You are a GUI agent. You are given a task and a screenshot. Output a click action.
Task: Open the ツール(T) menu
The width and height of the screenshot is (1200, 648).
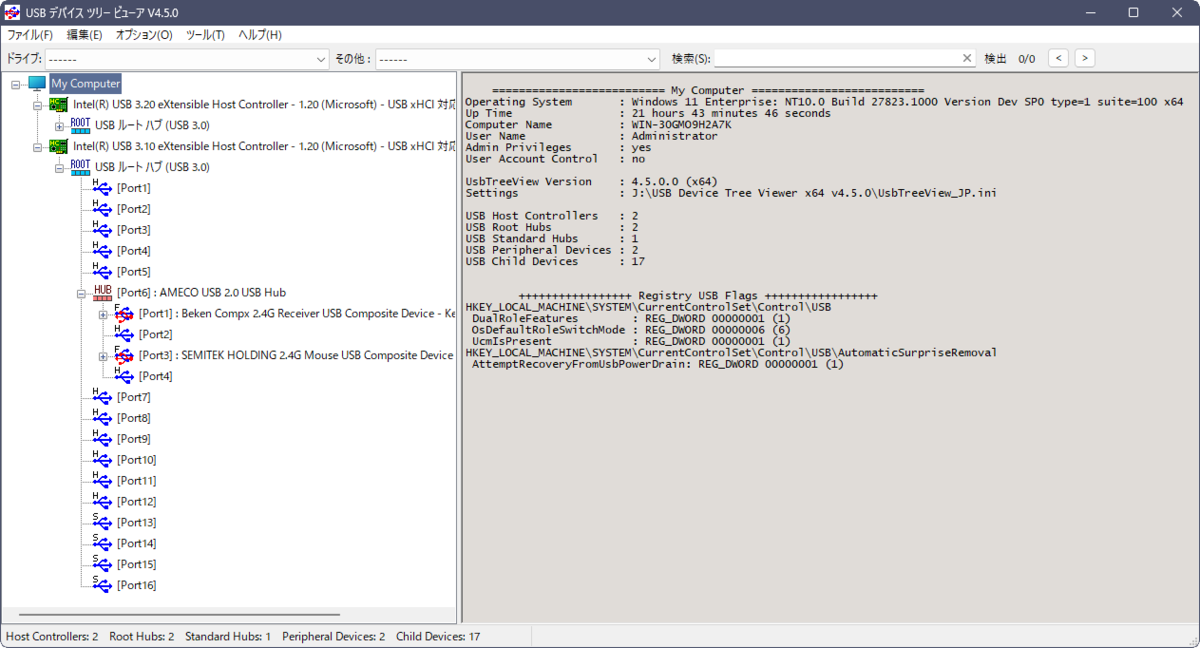pyautogui.click(x=205, y=35)
